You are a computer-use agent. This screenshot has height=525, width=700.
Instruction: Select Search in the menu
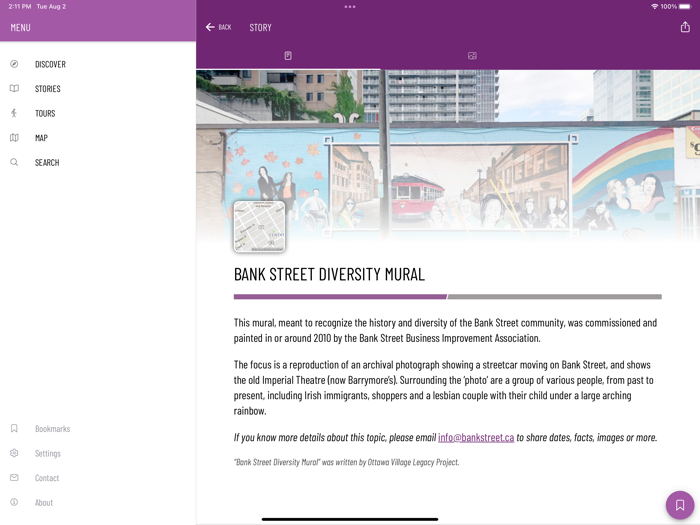click(x=47, y=162)
